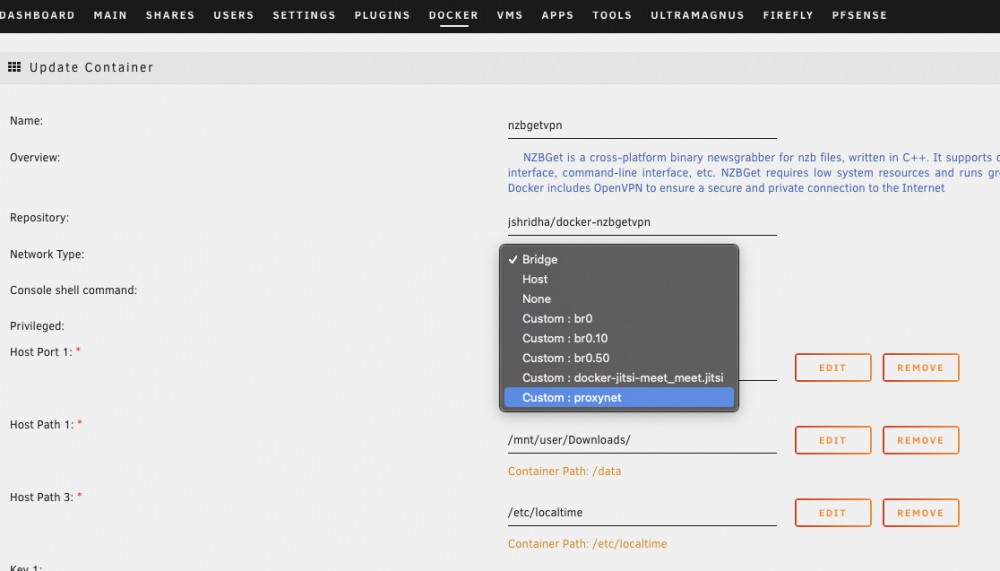Open the Tools tab
This screenshot has width=1000, height=571.
coord(612,15)
